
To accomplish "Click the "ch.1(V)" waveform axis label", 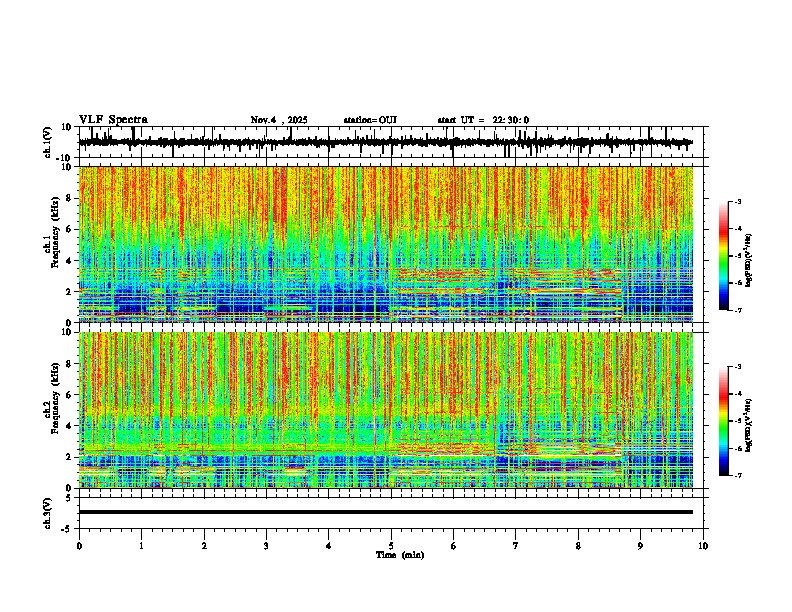I will [48, 142].
